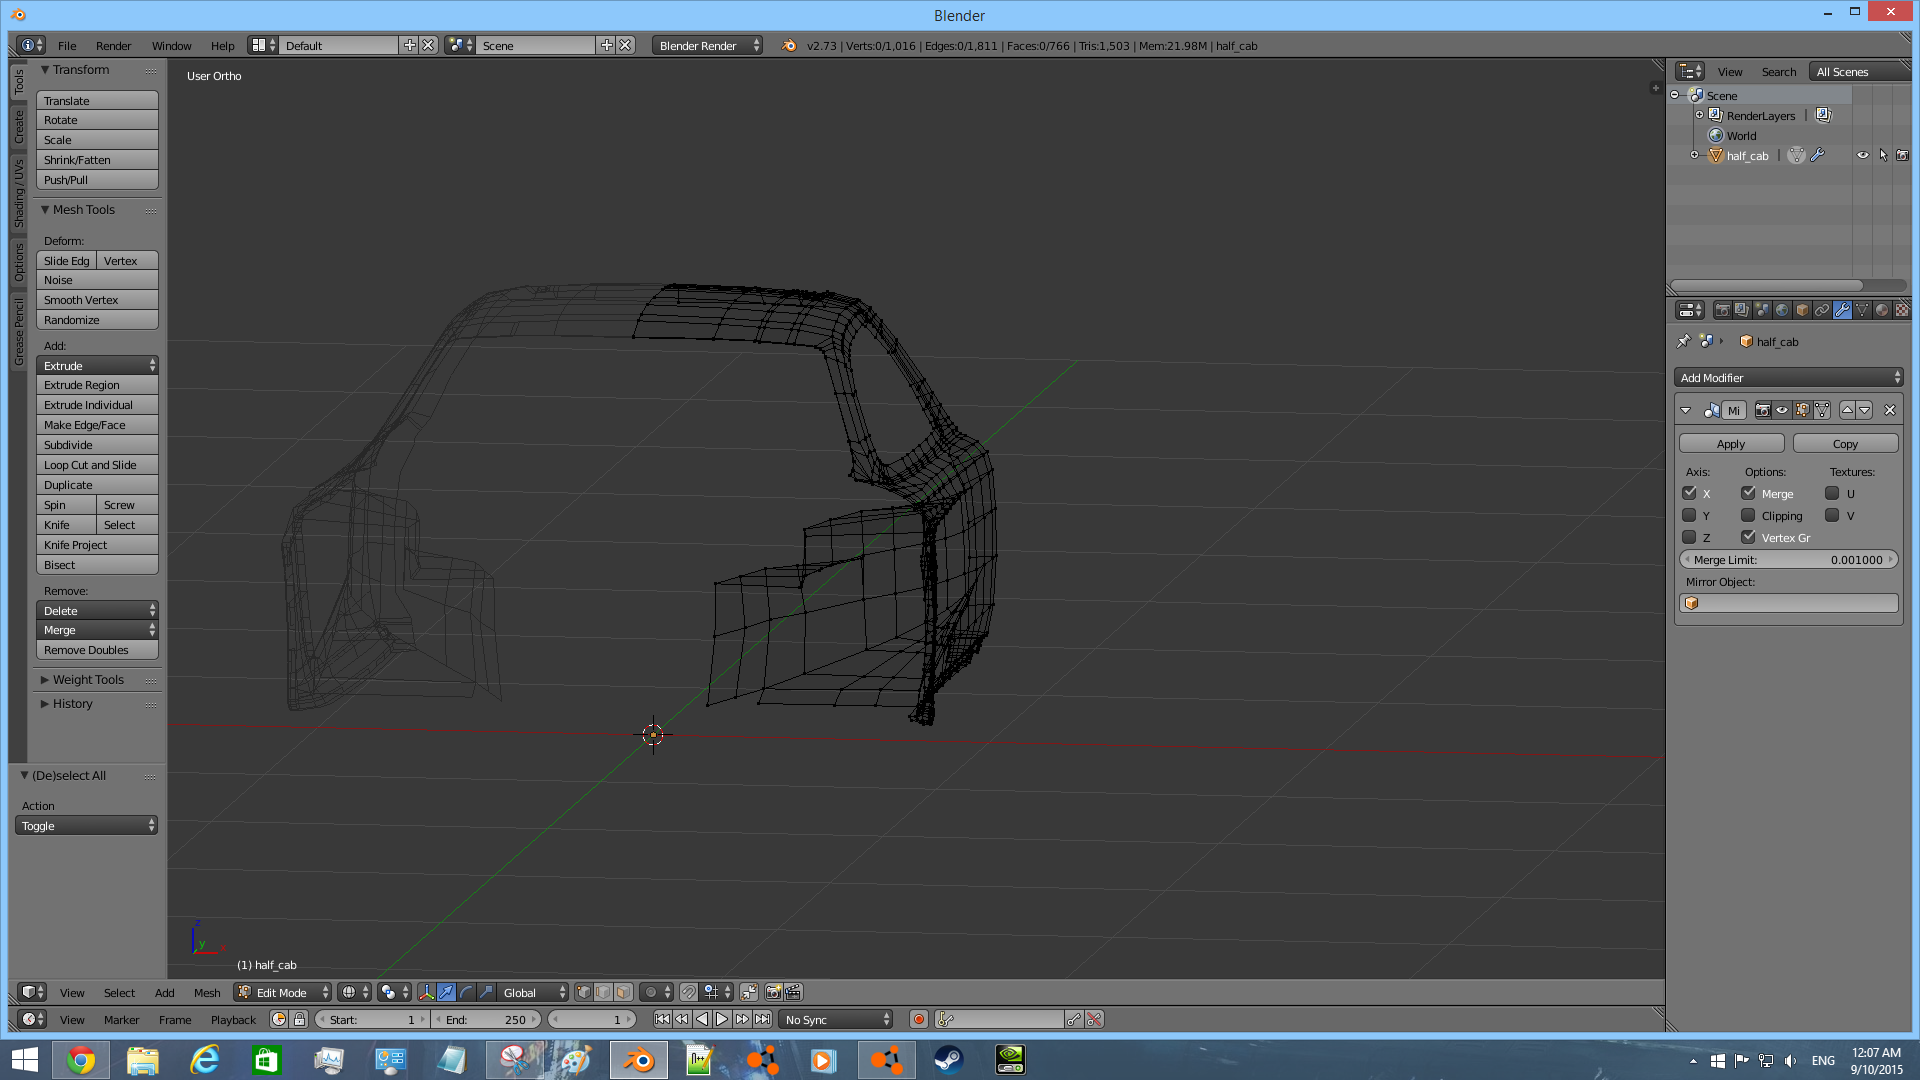Image resolution: width=1920 pixels, height=1080 pixels.
Task: Open the Blender Render engine dropdown
Action: (708, 45)
